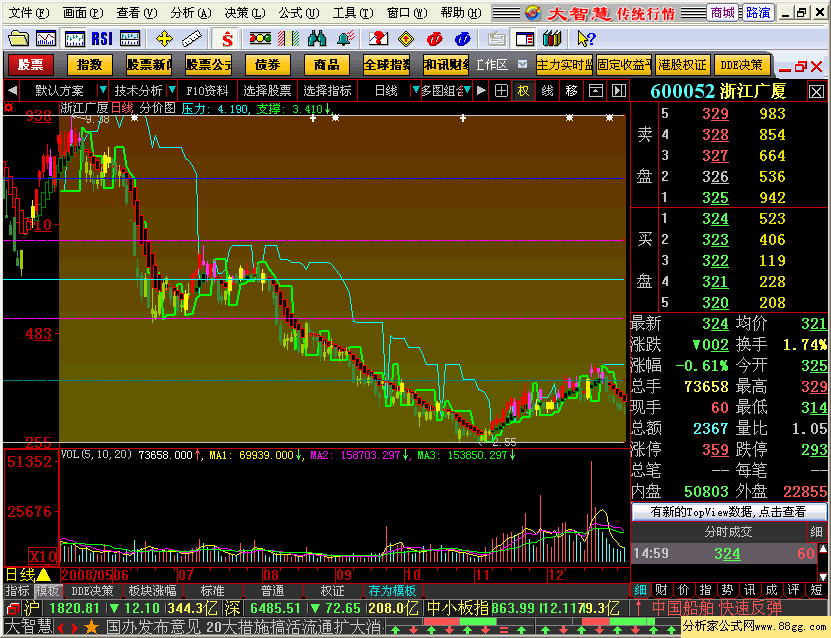This screenshot has width=831, height=638.
Task: Open the 查看(V) menu
Action: [x=137, y=13]
